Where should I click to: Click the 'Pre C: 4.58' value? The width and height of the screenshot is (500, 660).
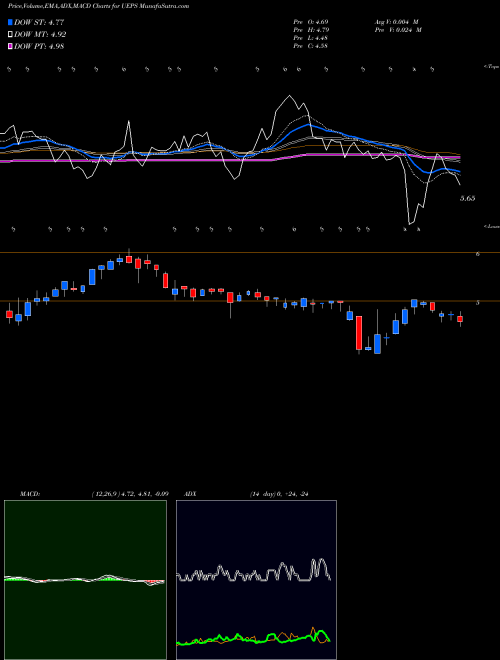(x=311, y=46)
